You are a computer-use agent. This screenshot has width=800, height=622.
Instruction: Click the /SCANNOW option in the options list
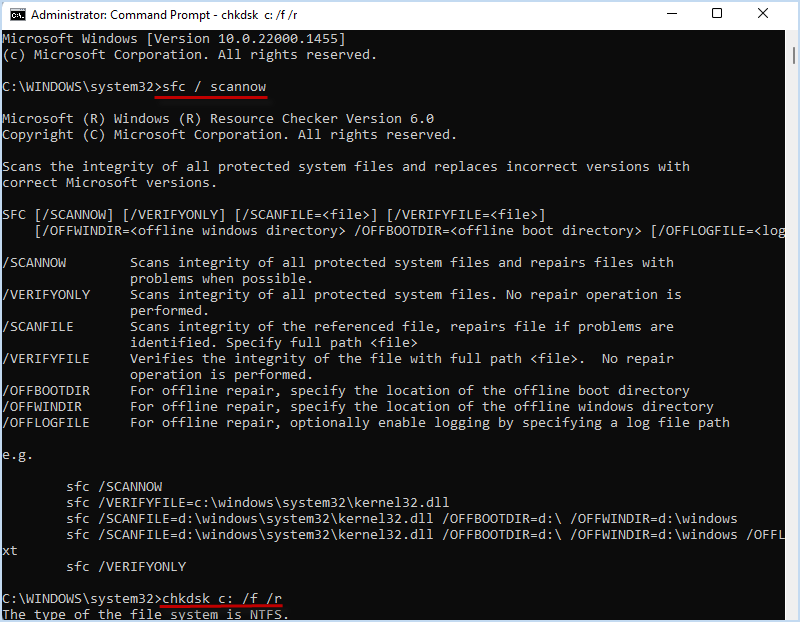(34, 263)
